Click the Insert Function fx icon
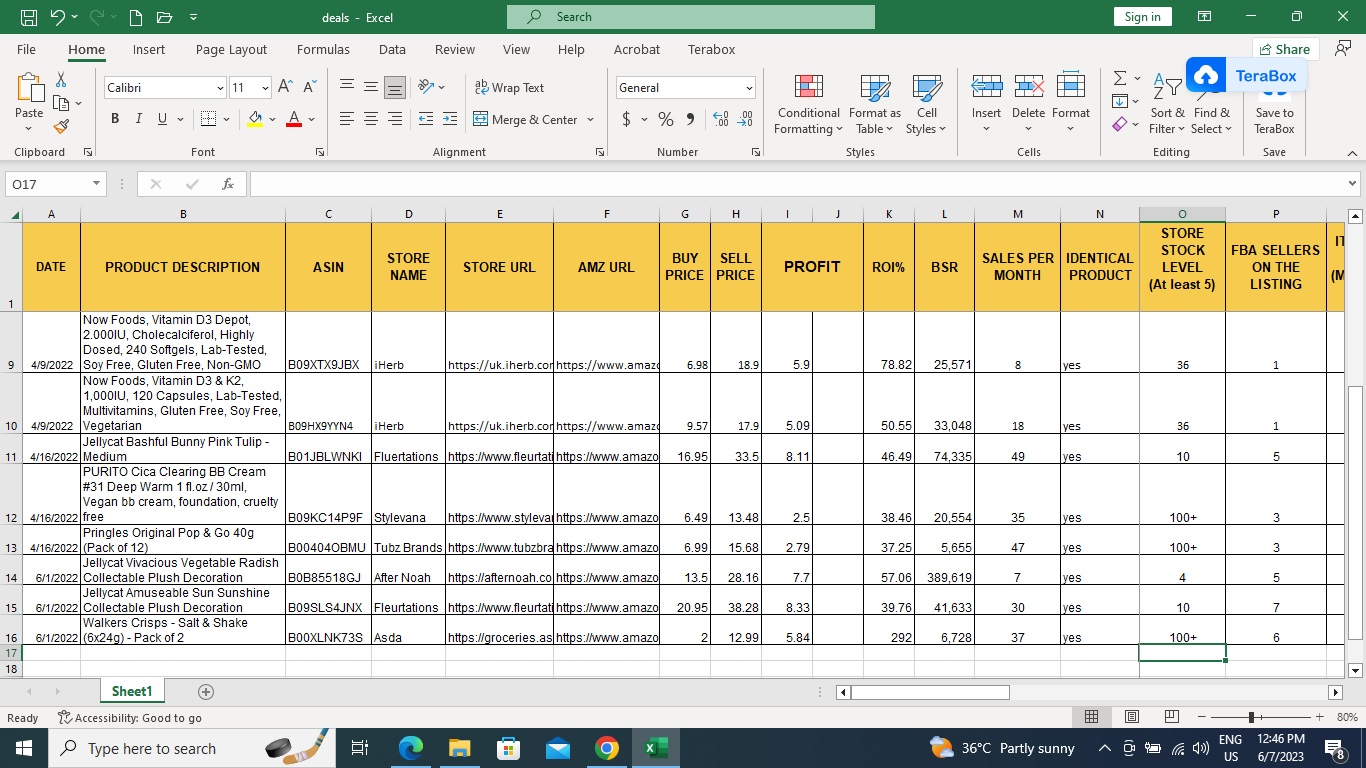Image resolution: width=1366 pixels, height=768 pixels. coord(228,184)
